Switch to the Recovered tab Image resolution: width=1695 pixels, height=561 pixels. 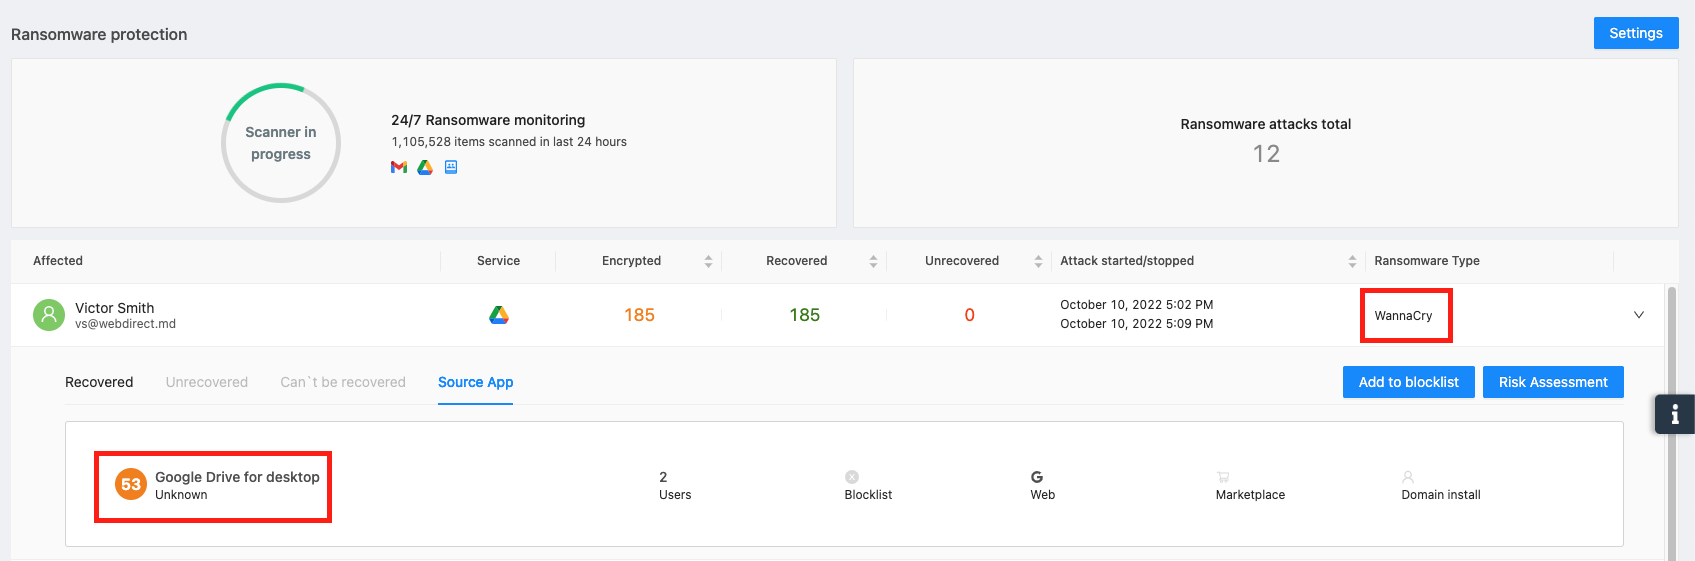coord(99,382)
